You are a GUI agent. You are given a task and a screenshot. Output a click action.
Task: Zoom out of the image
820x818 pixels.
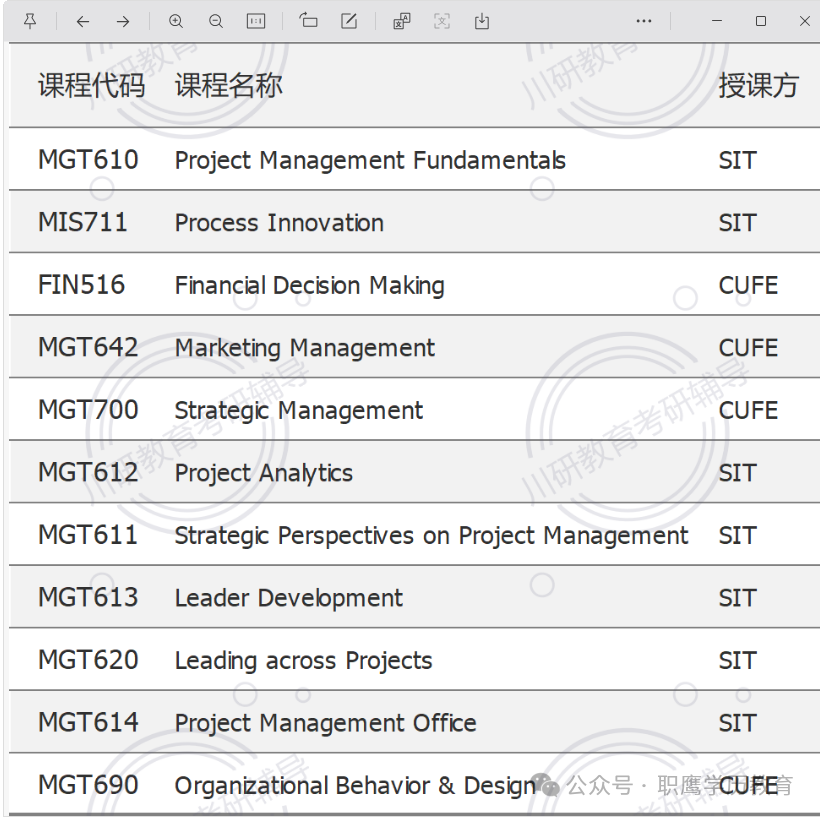coord(215,21)
